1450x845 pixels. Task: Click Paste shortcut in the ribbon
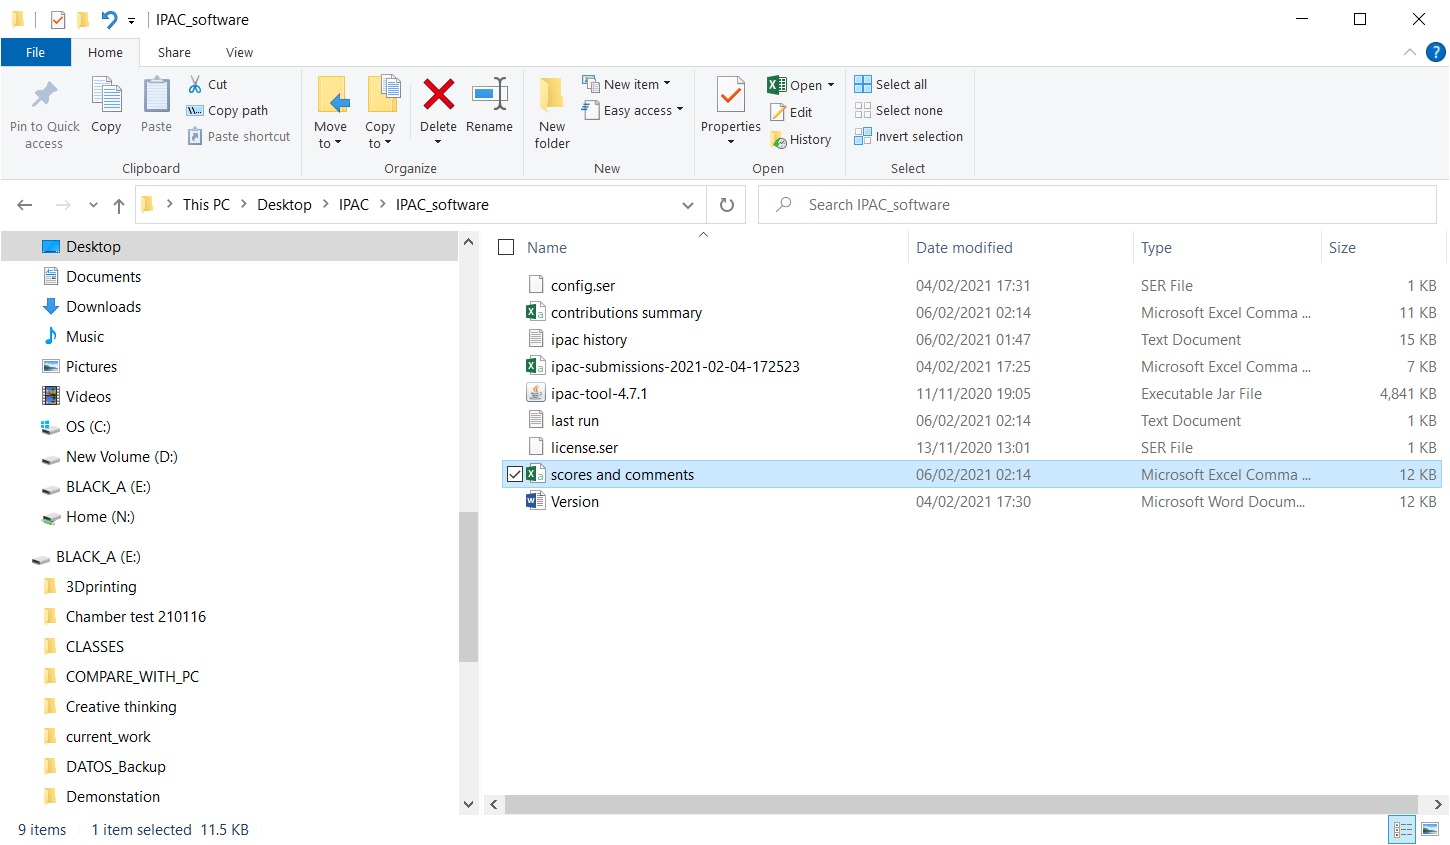(x=239, y=137)
